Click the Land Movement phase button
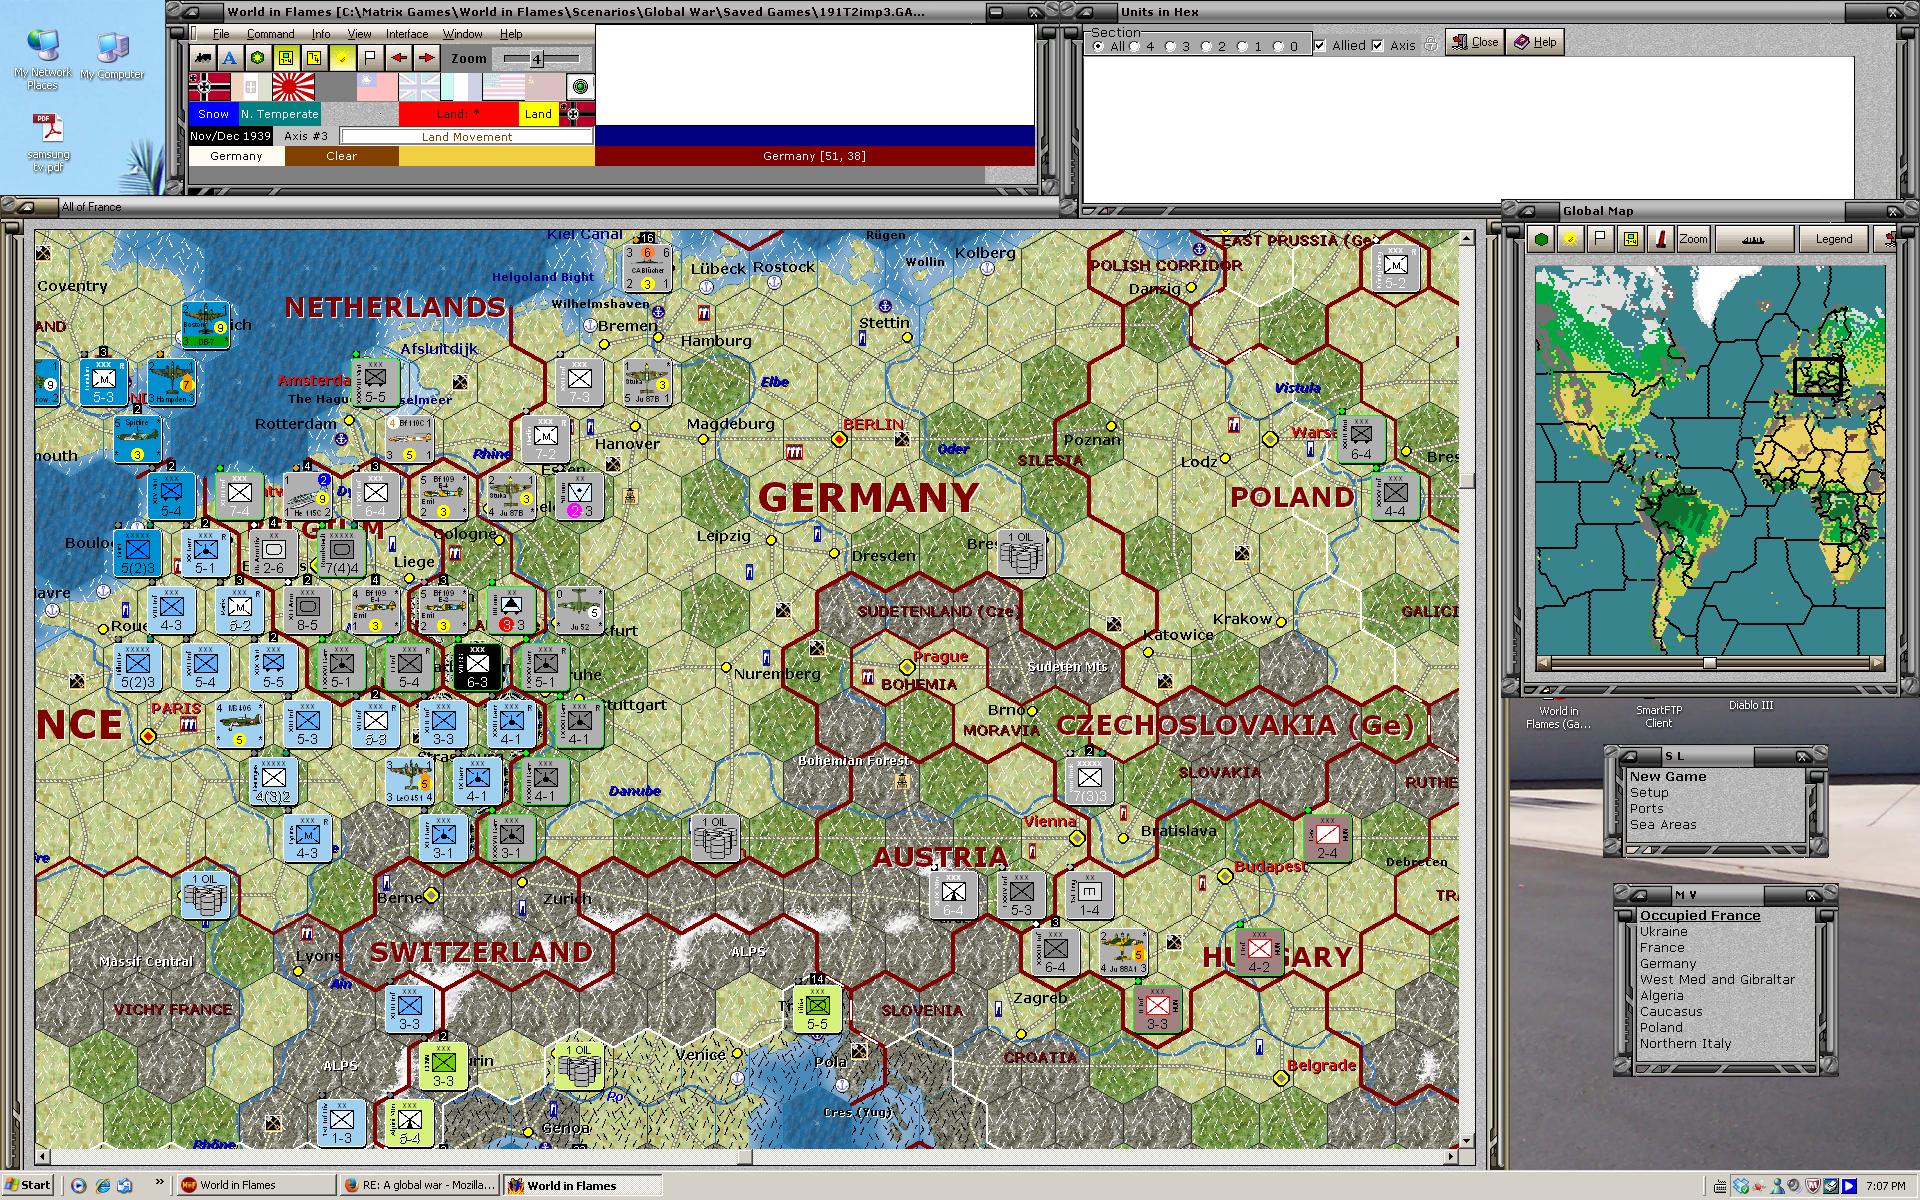Image resolution: width=1920 pixels, height=1200 pixels. coord(466,137)
